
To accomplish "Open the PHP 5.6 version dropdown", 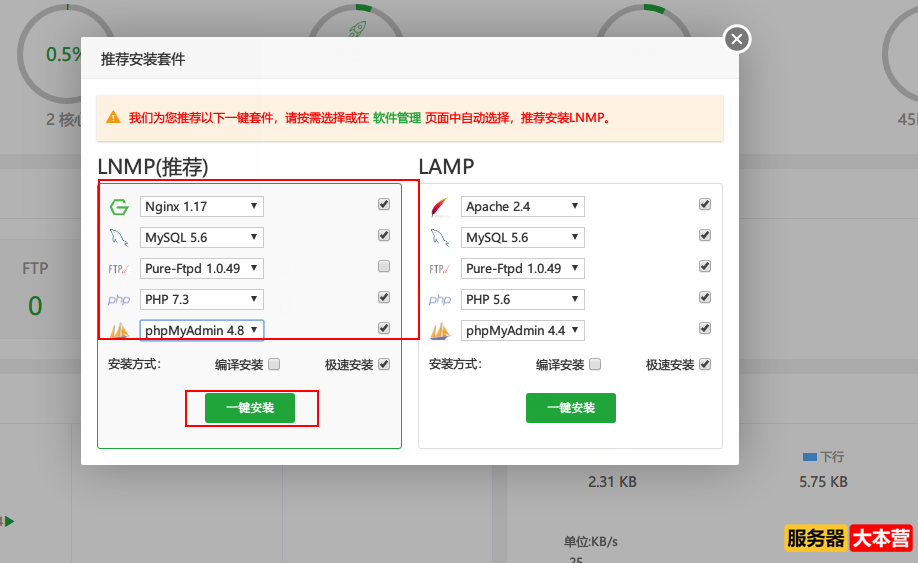I will pos(522,300).
